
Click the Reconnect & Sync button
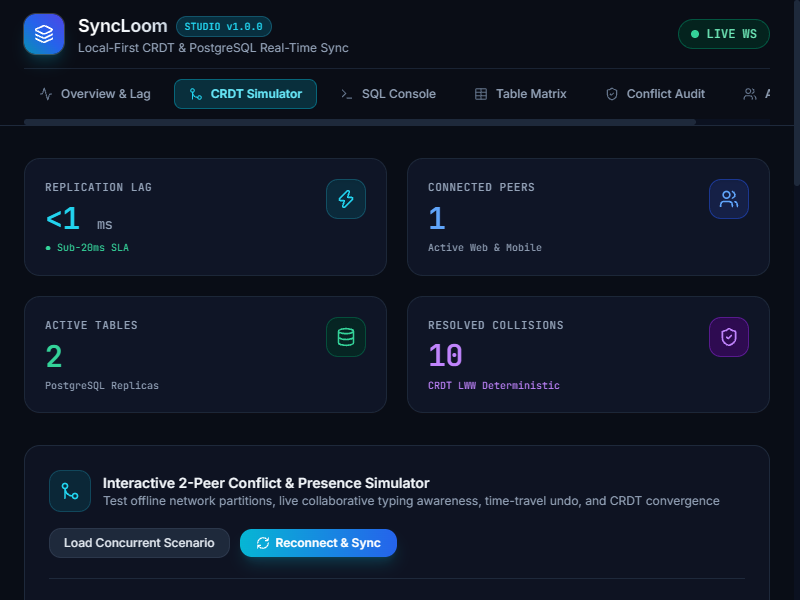pos(318,543)
